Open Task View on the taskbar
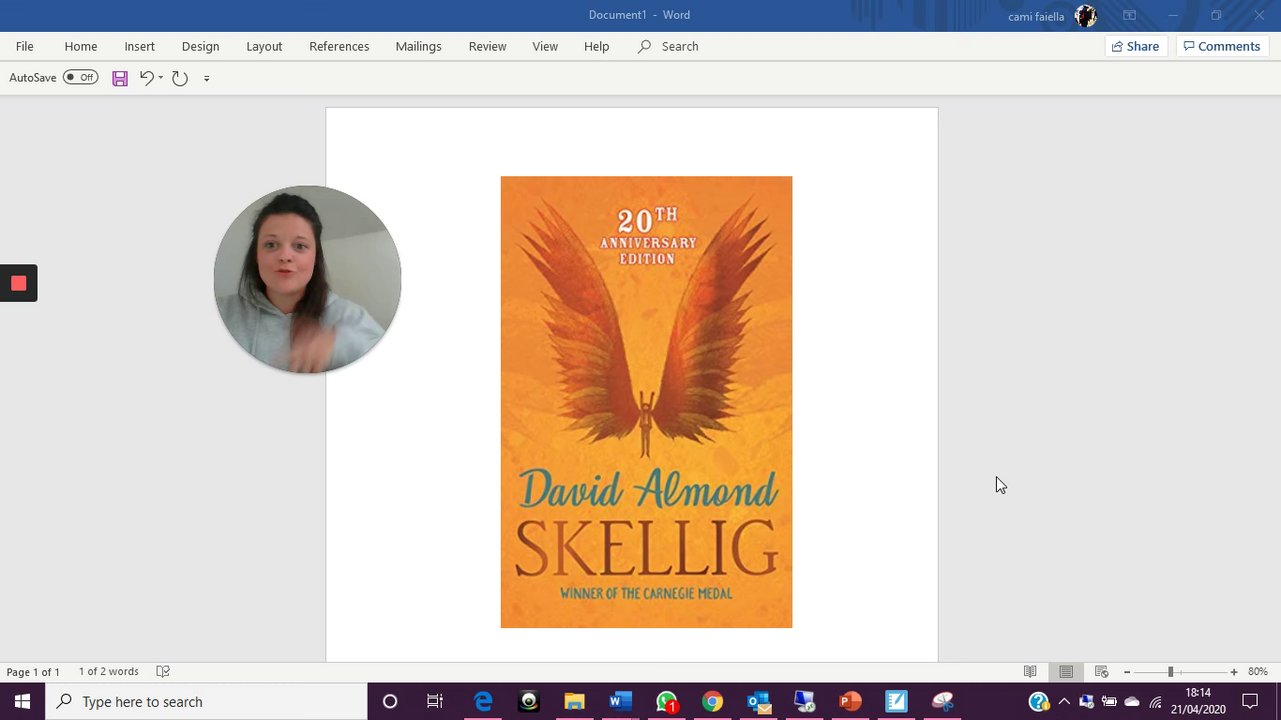This screenshot has width=1281, height=720. click(x=435, y=701)
